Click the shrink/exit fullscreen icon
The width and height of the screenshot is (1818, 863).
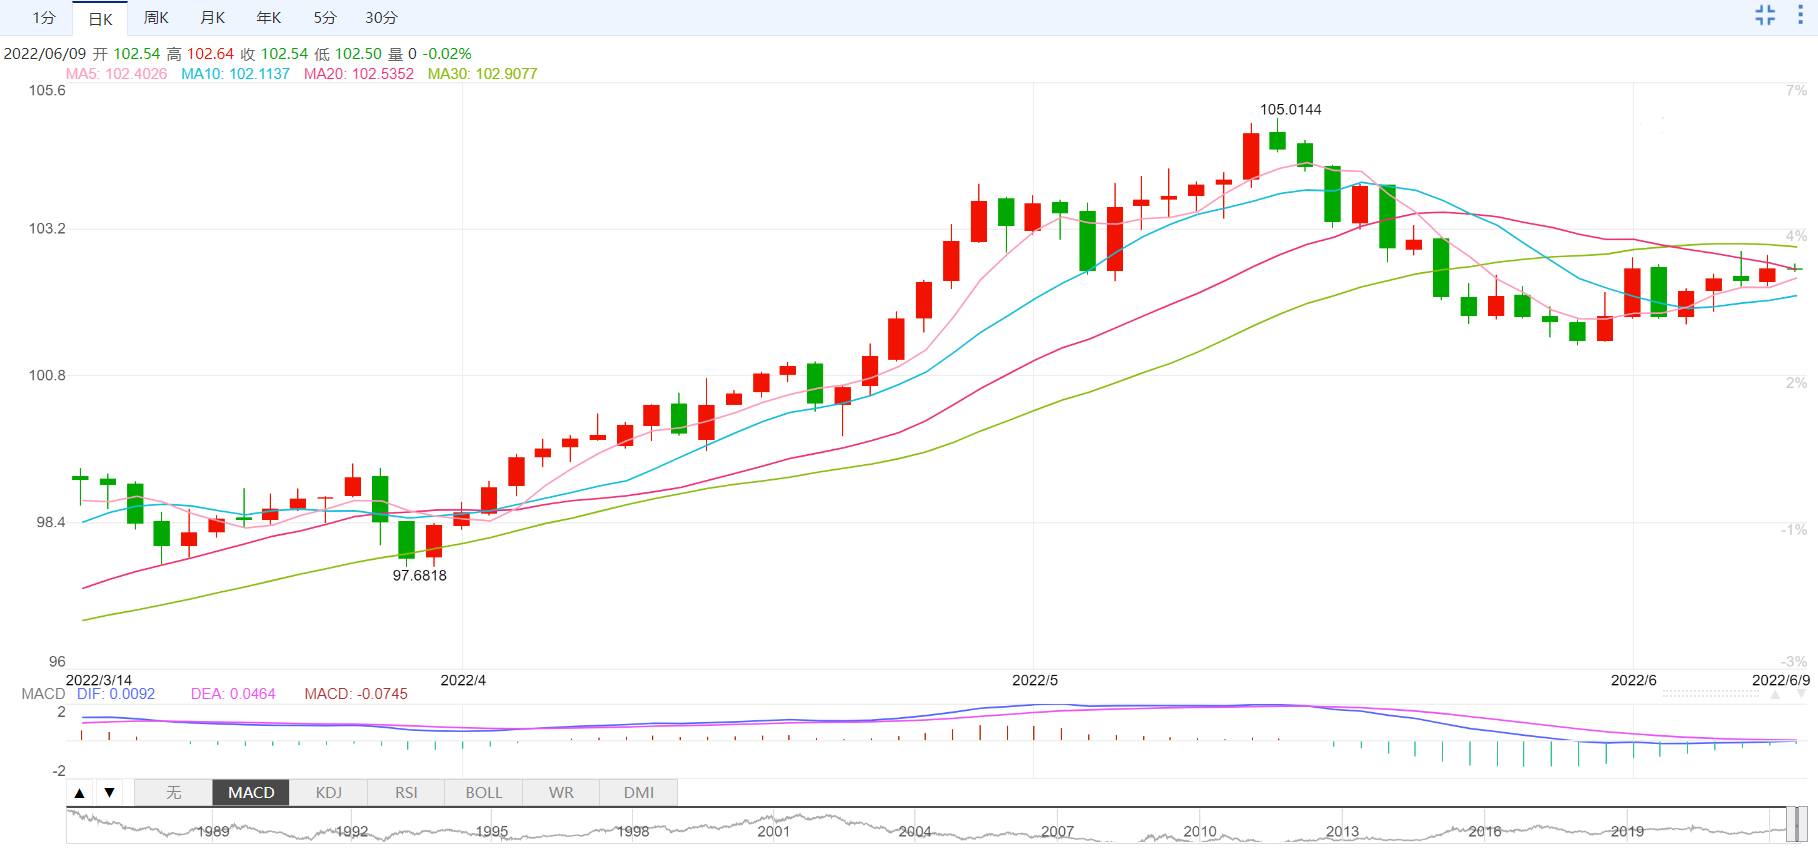1765,15
